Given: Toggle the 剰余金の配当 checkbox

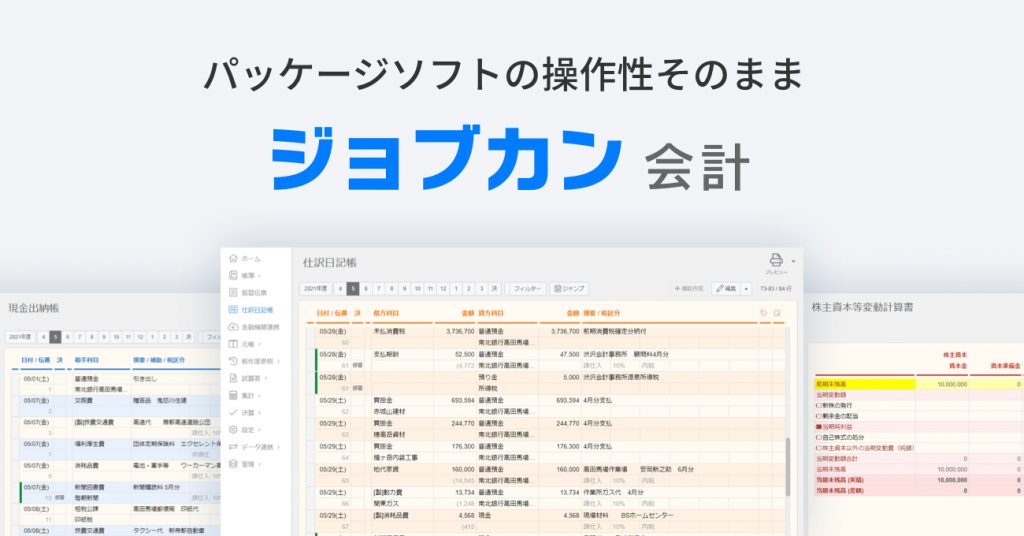Looking at the screenshot, I should (x=819, y=416).
